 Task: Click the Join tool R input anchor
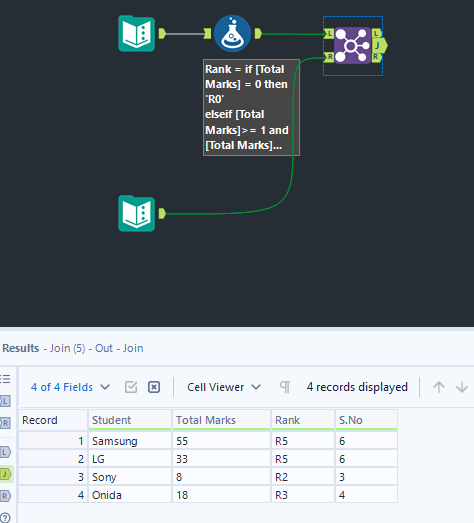[x=329, y=57]
